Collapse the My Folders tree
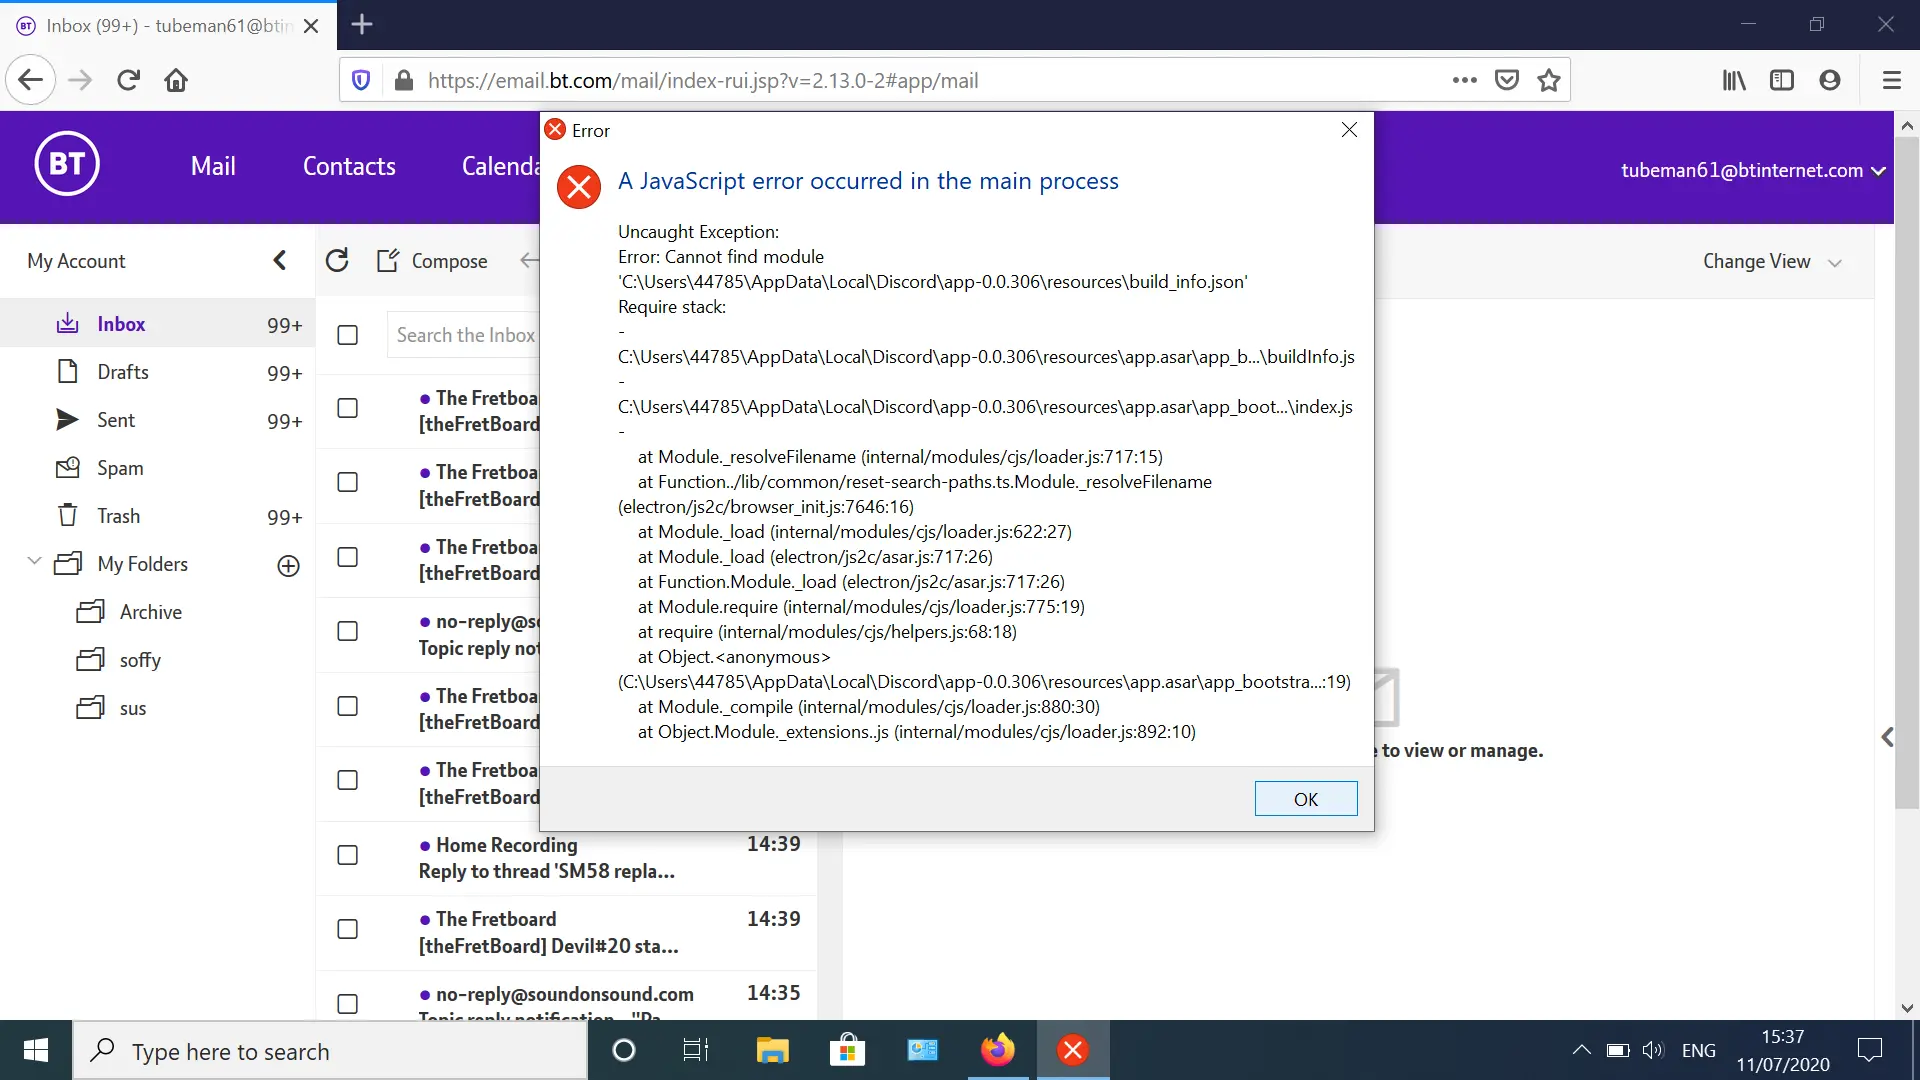The height and width of the screenshot is (1080, 1920). pos(34,562)
